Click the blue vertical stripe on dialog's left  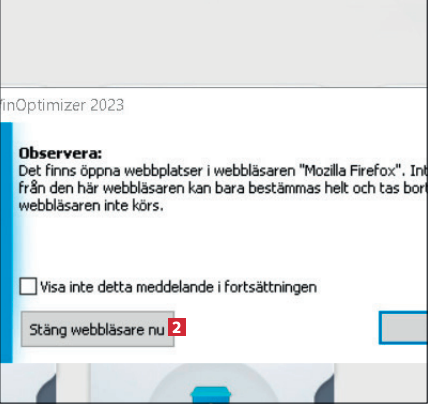(x=6, y=243)
